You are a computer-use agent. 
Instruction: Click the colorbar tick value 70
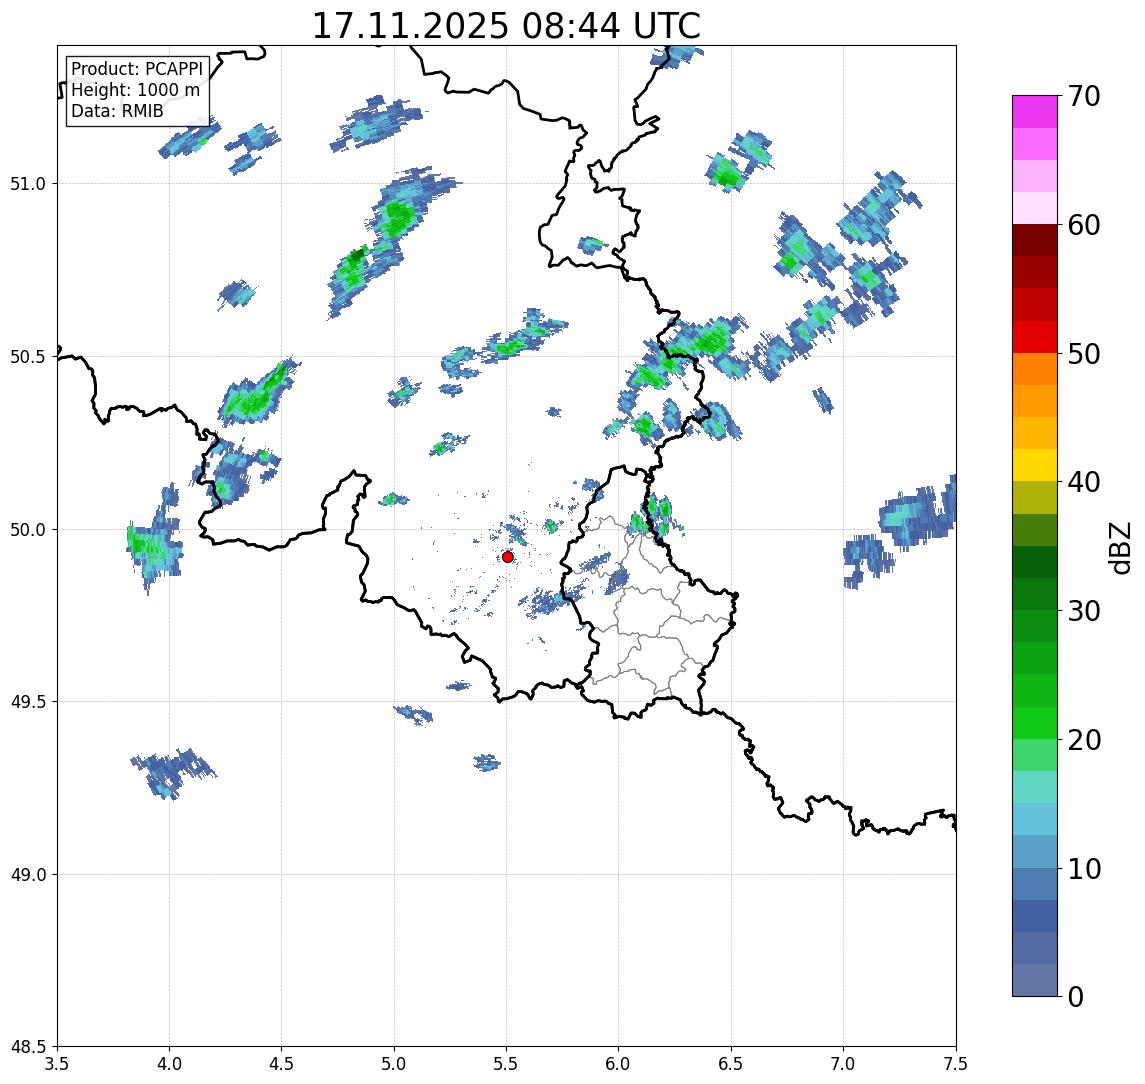coord(1084,96)
